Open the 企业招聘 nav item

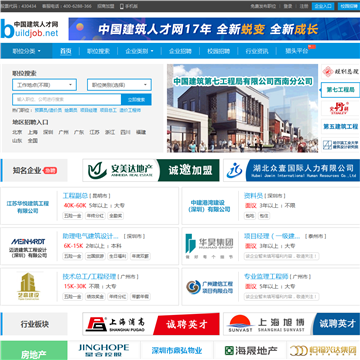[180, 51]
